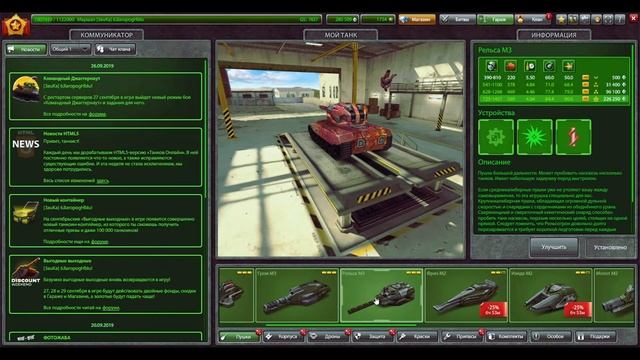Open the Припасы supplies category tab
The height and width of the screenshot is (360, 640).
(x=462, y=337)
